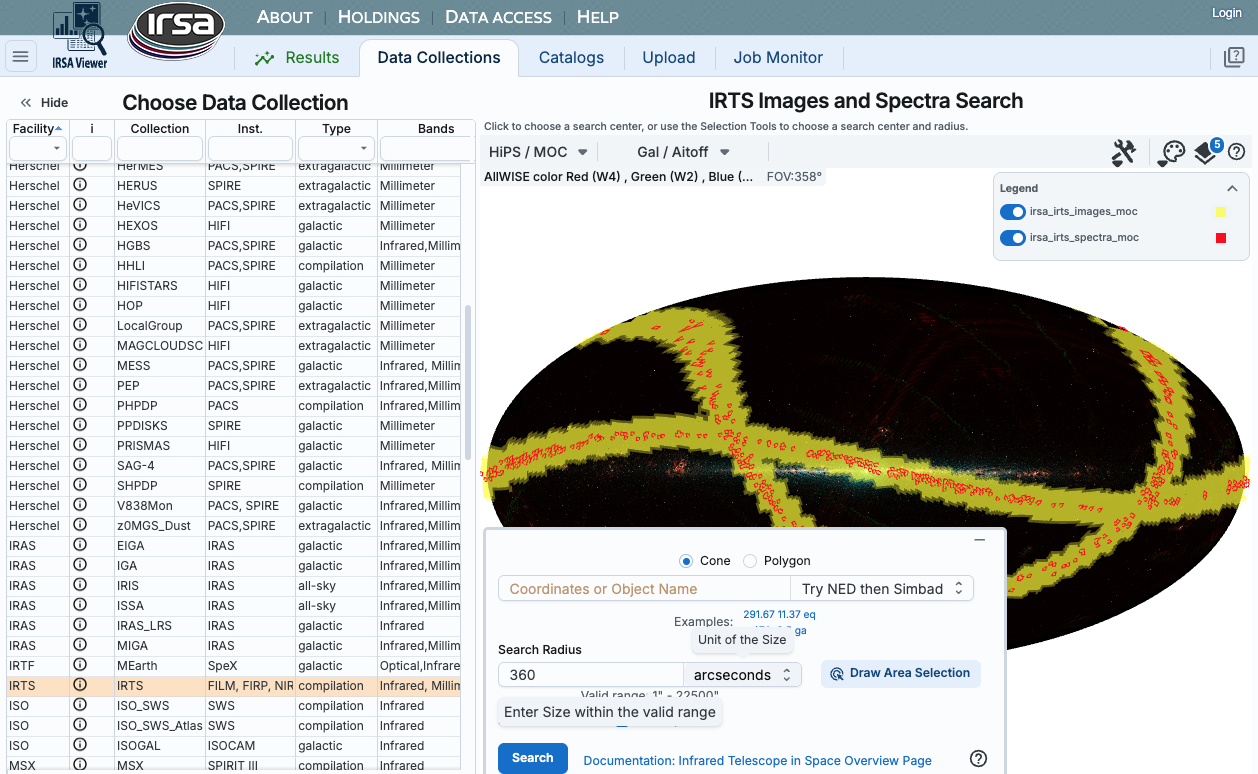The height and width of the screenshot is (774, 1258).
Task: Open the arcseconds unit dropdown
Action: [742, 675]
